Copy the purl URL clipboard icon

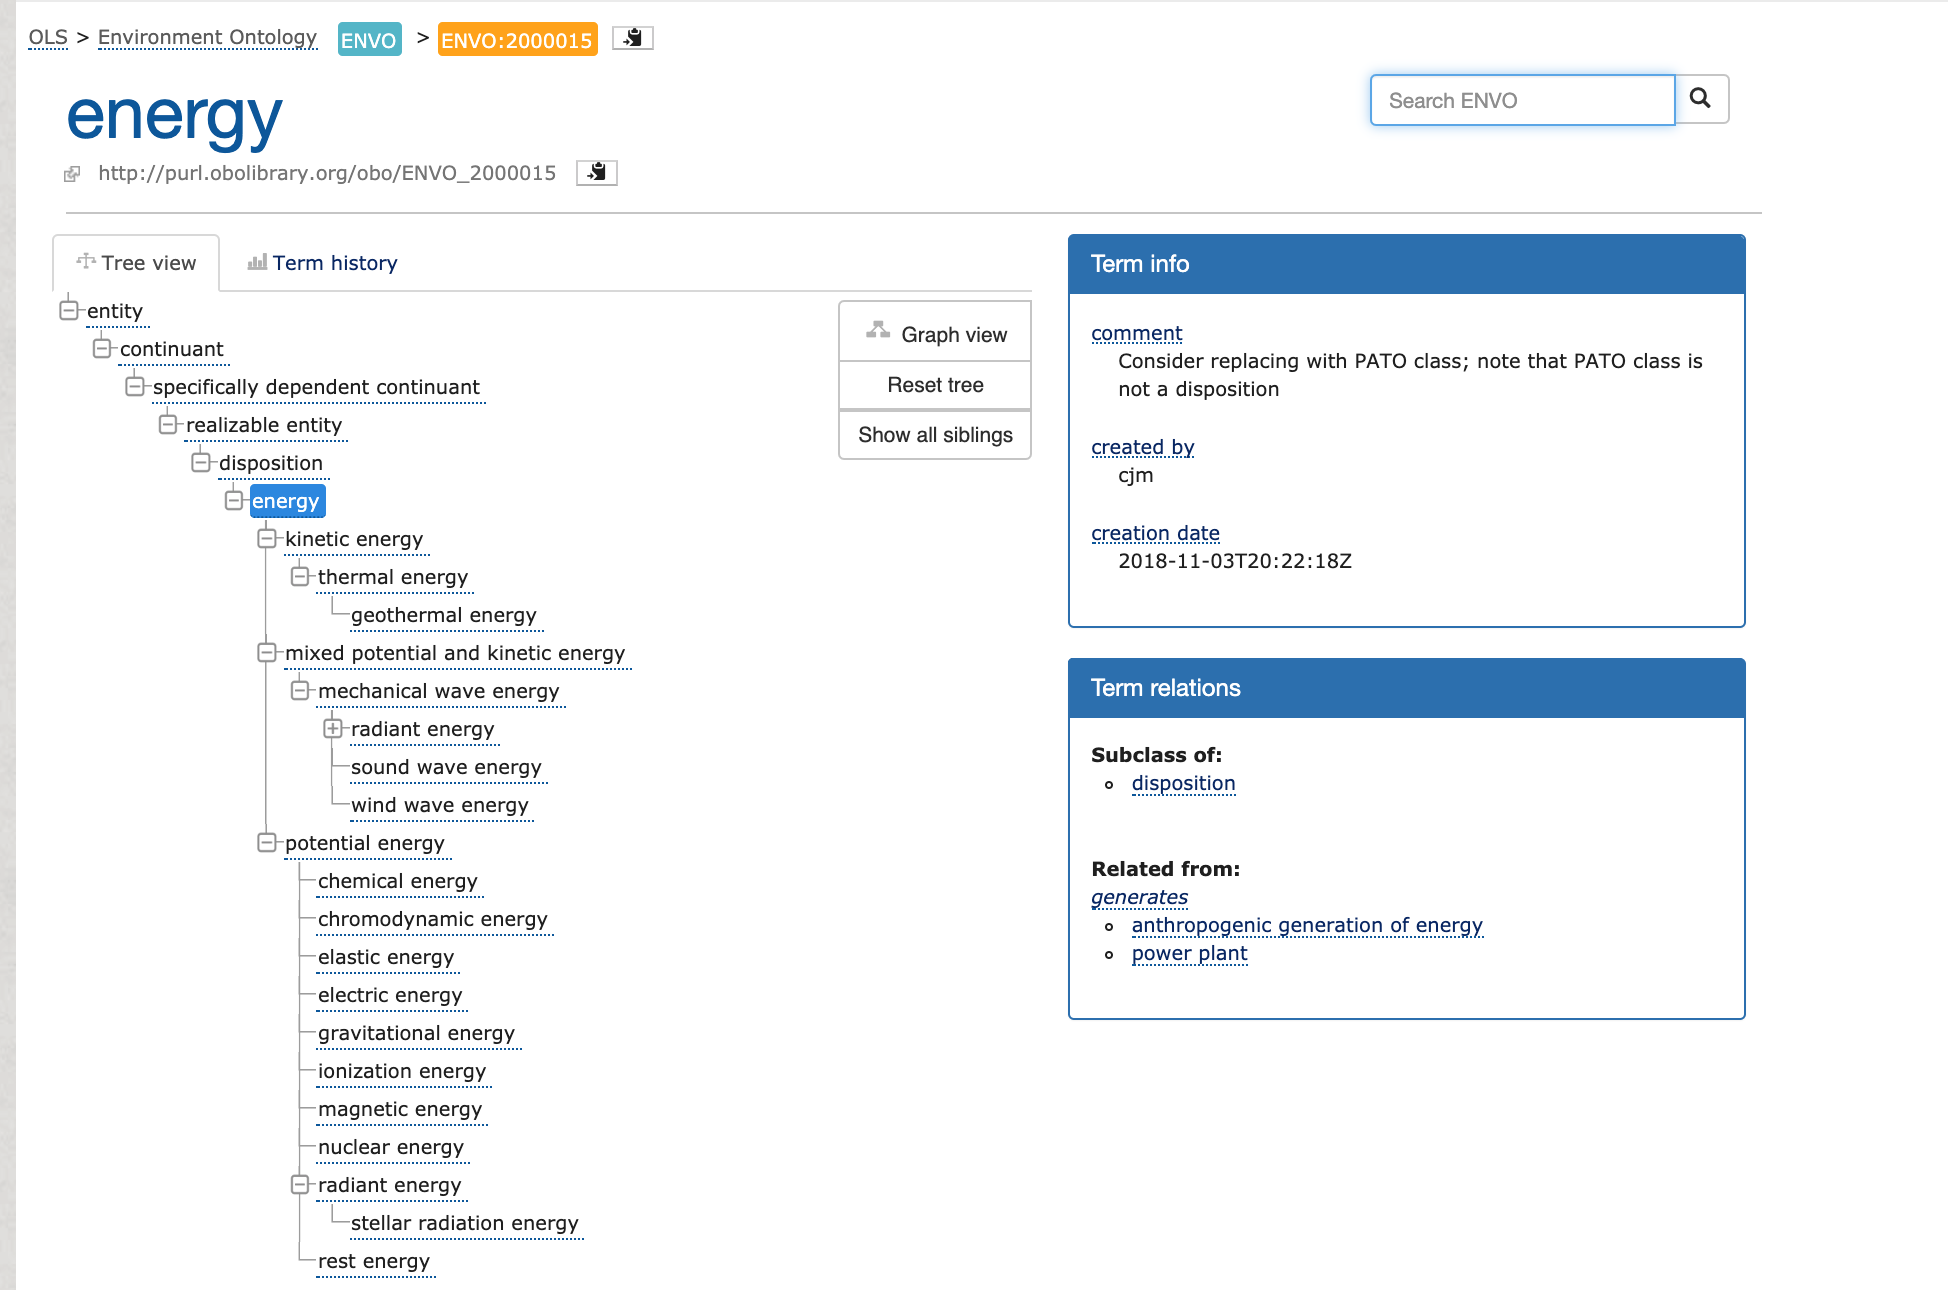(x=596, y=172)
